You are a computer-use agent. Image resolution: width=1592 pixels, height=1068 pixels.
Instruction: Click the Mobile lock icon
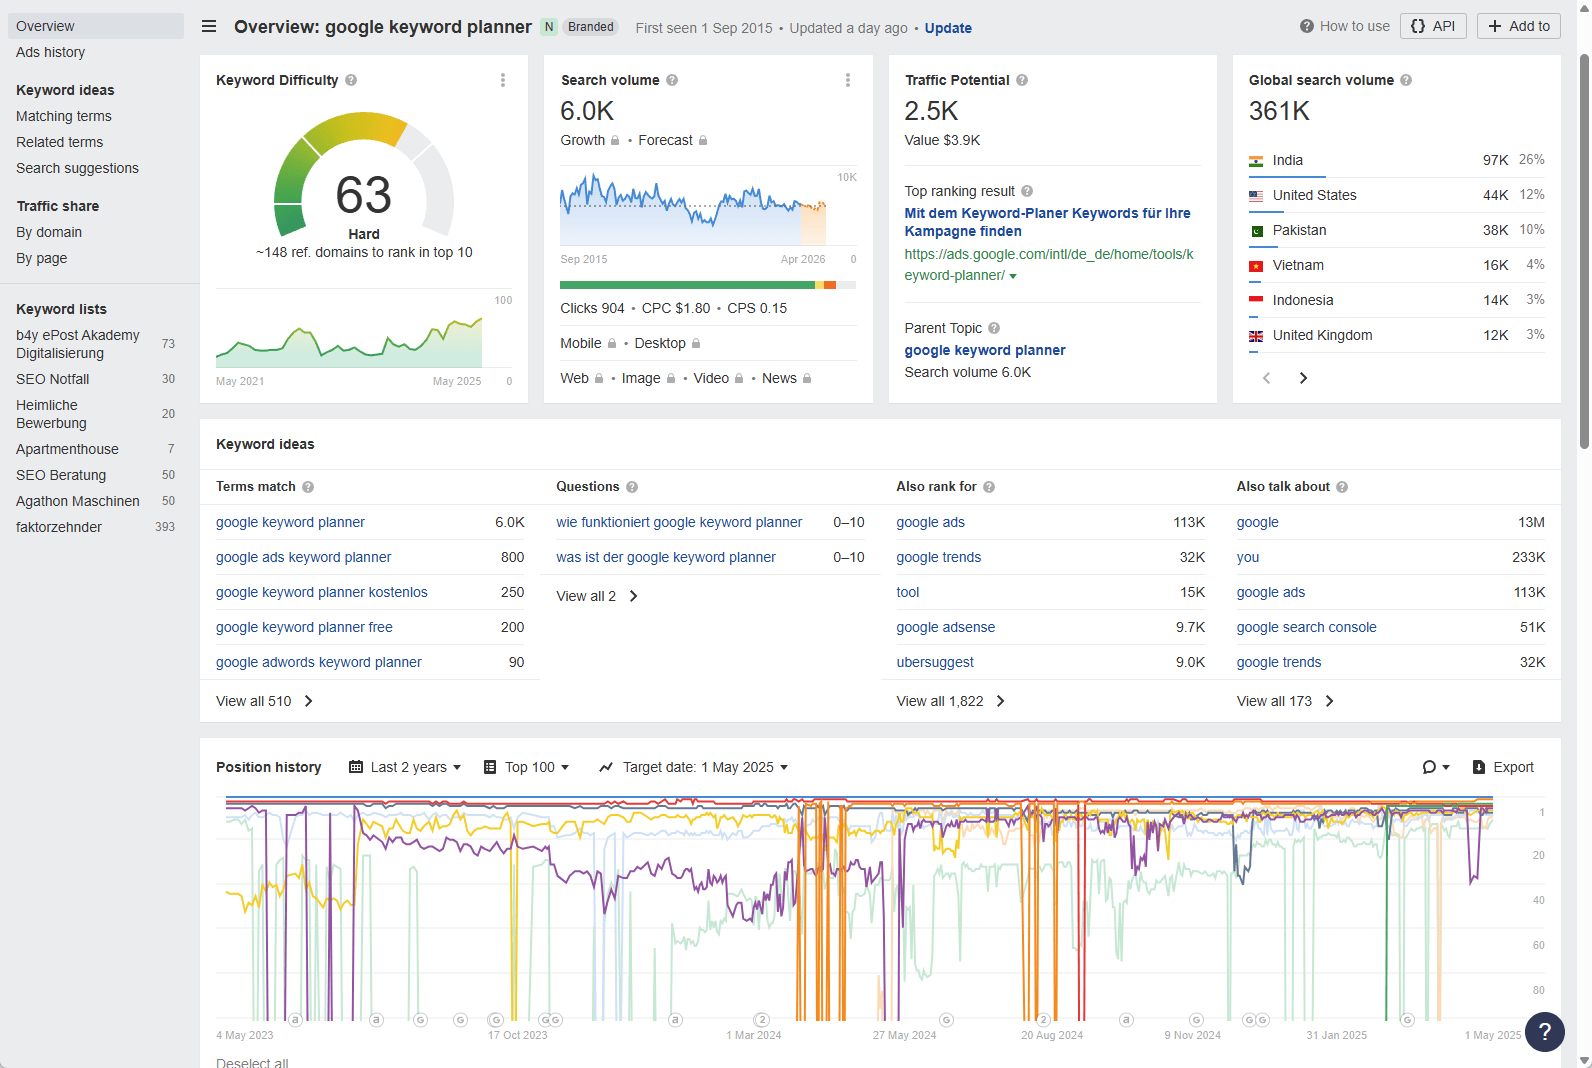coord(612,344)
